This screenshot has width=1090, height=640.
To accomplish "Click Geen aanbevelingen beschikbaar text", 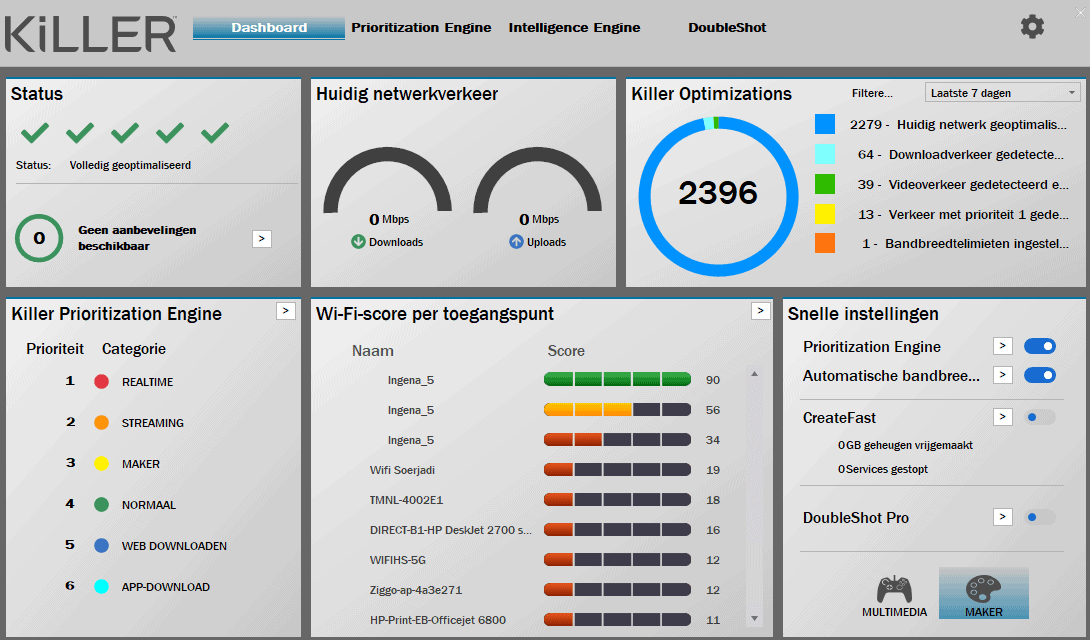I will tap(137, 238).
